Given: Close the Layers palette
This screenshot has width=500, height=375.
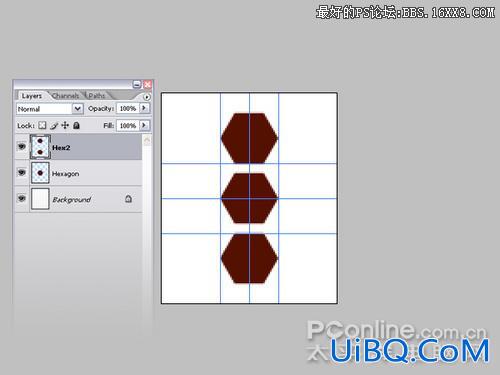Looking at the screenshot, I should [x=147, y=85].
